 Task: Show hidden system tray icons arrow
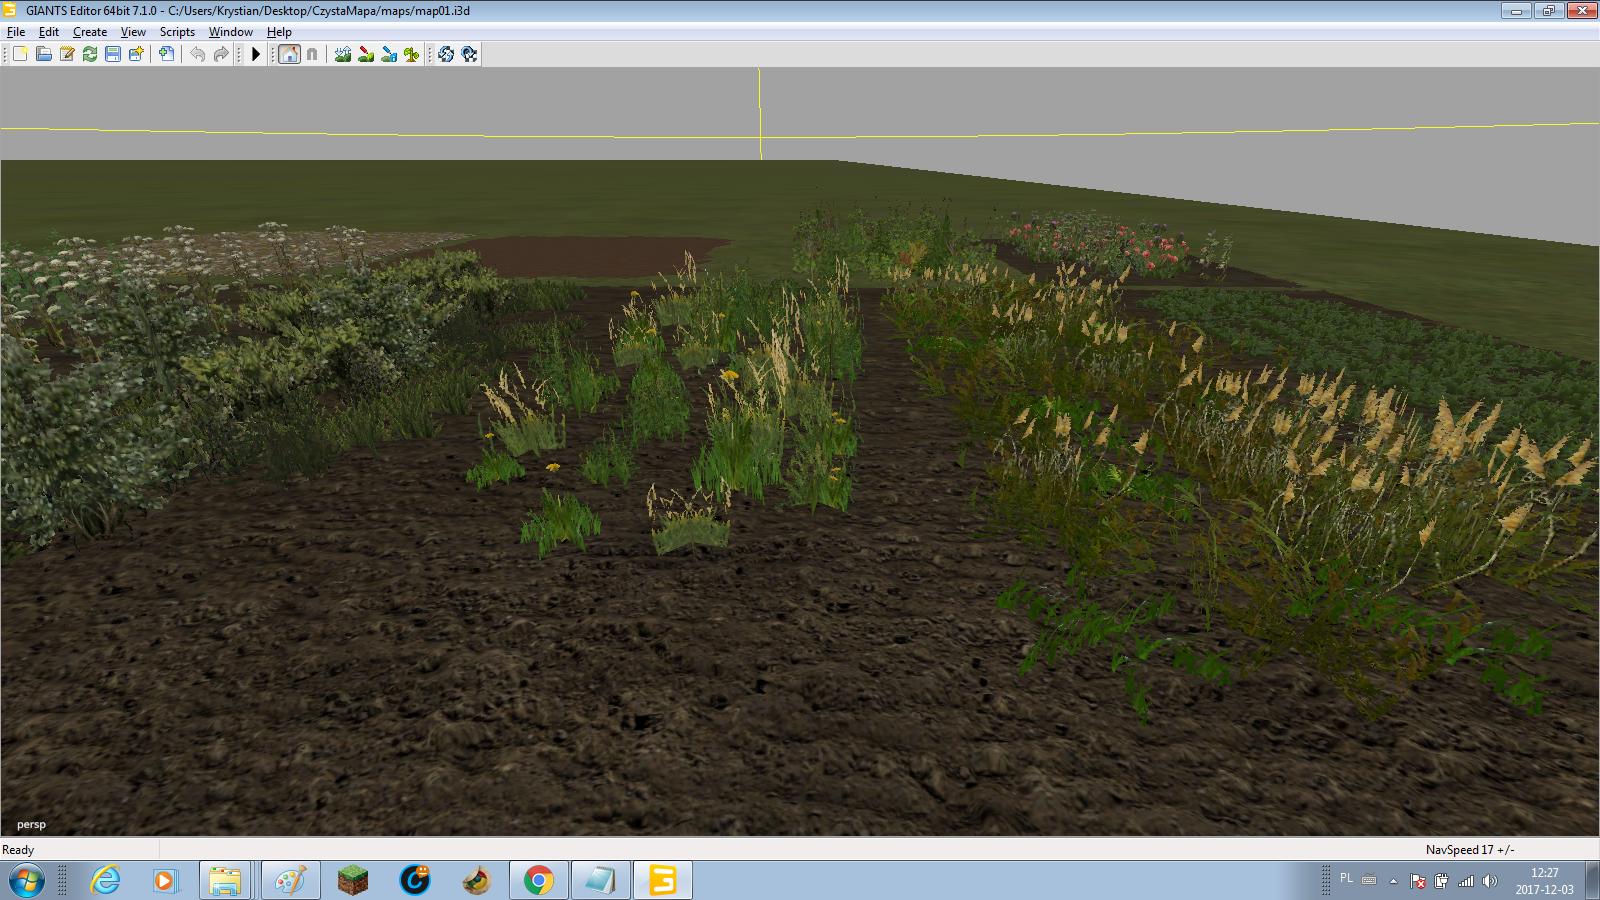coord(1393,881)
